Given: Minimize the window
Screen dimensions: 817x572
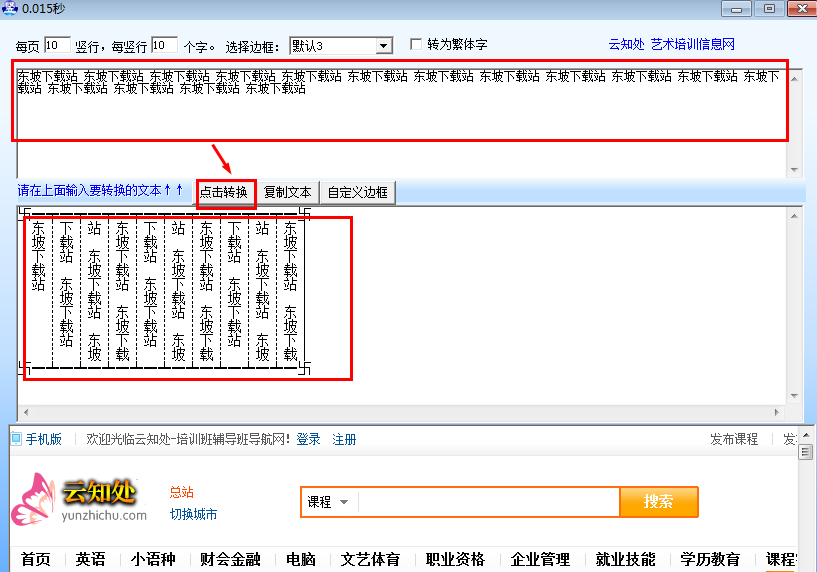Looking at the screenshot, I should pos(736,8).
